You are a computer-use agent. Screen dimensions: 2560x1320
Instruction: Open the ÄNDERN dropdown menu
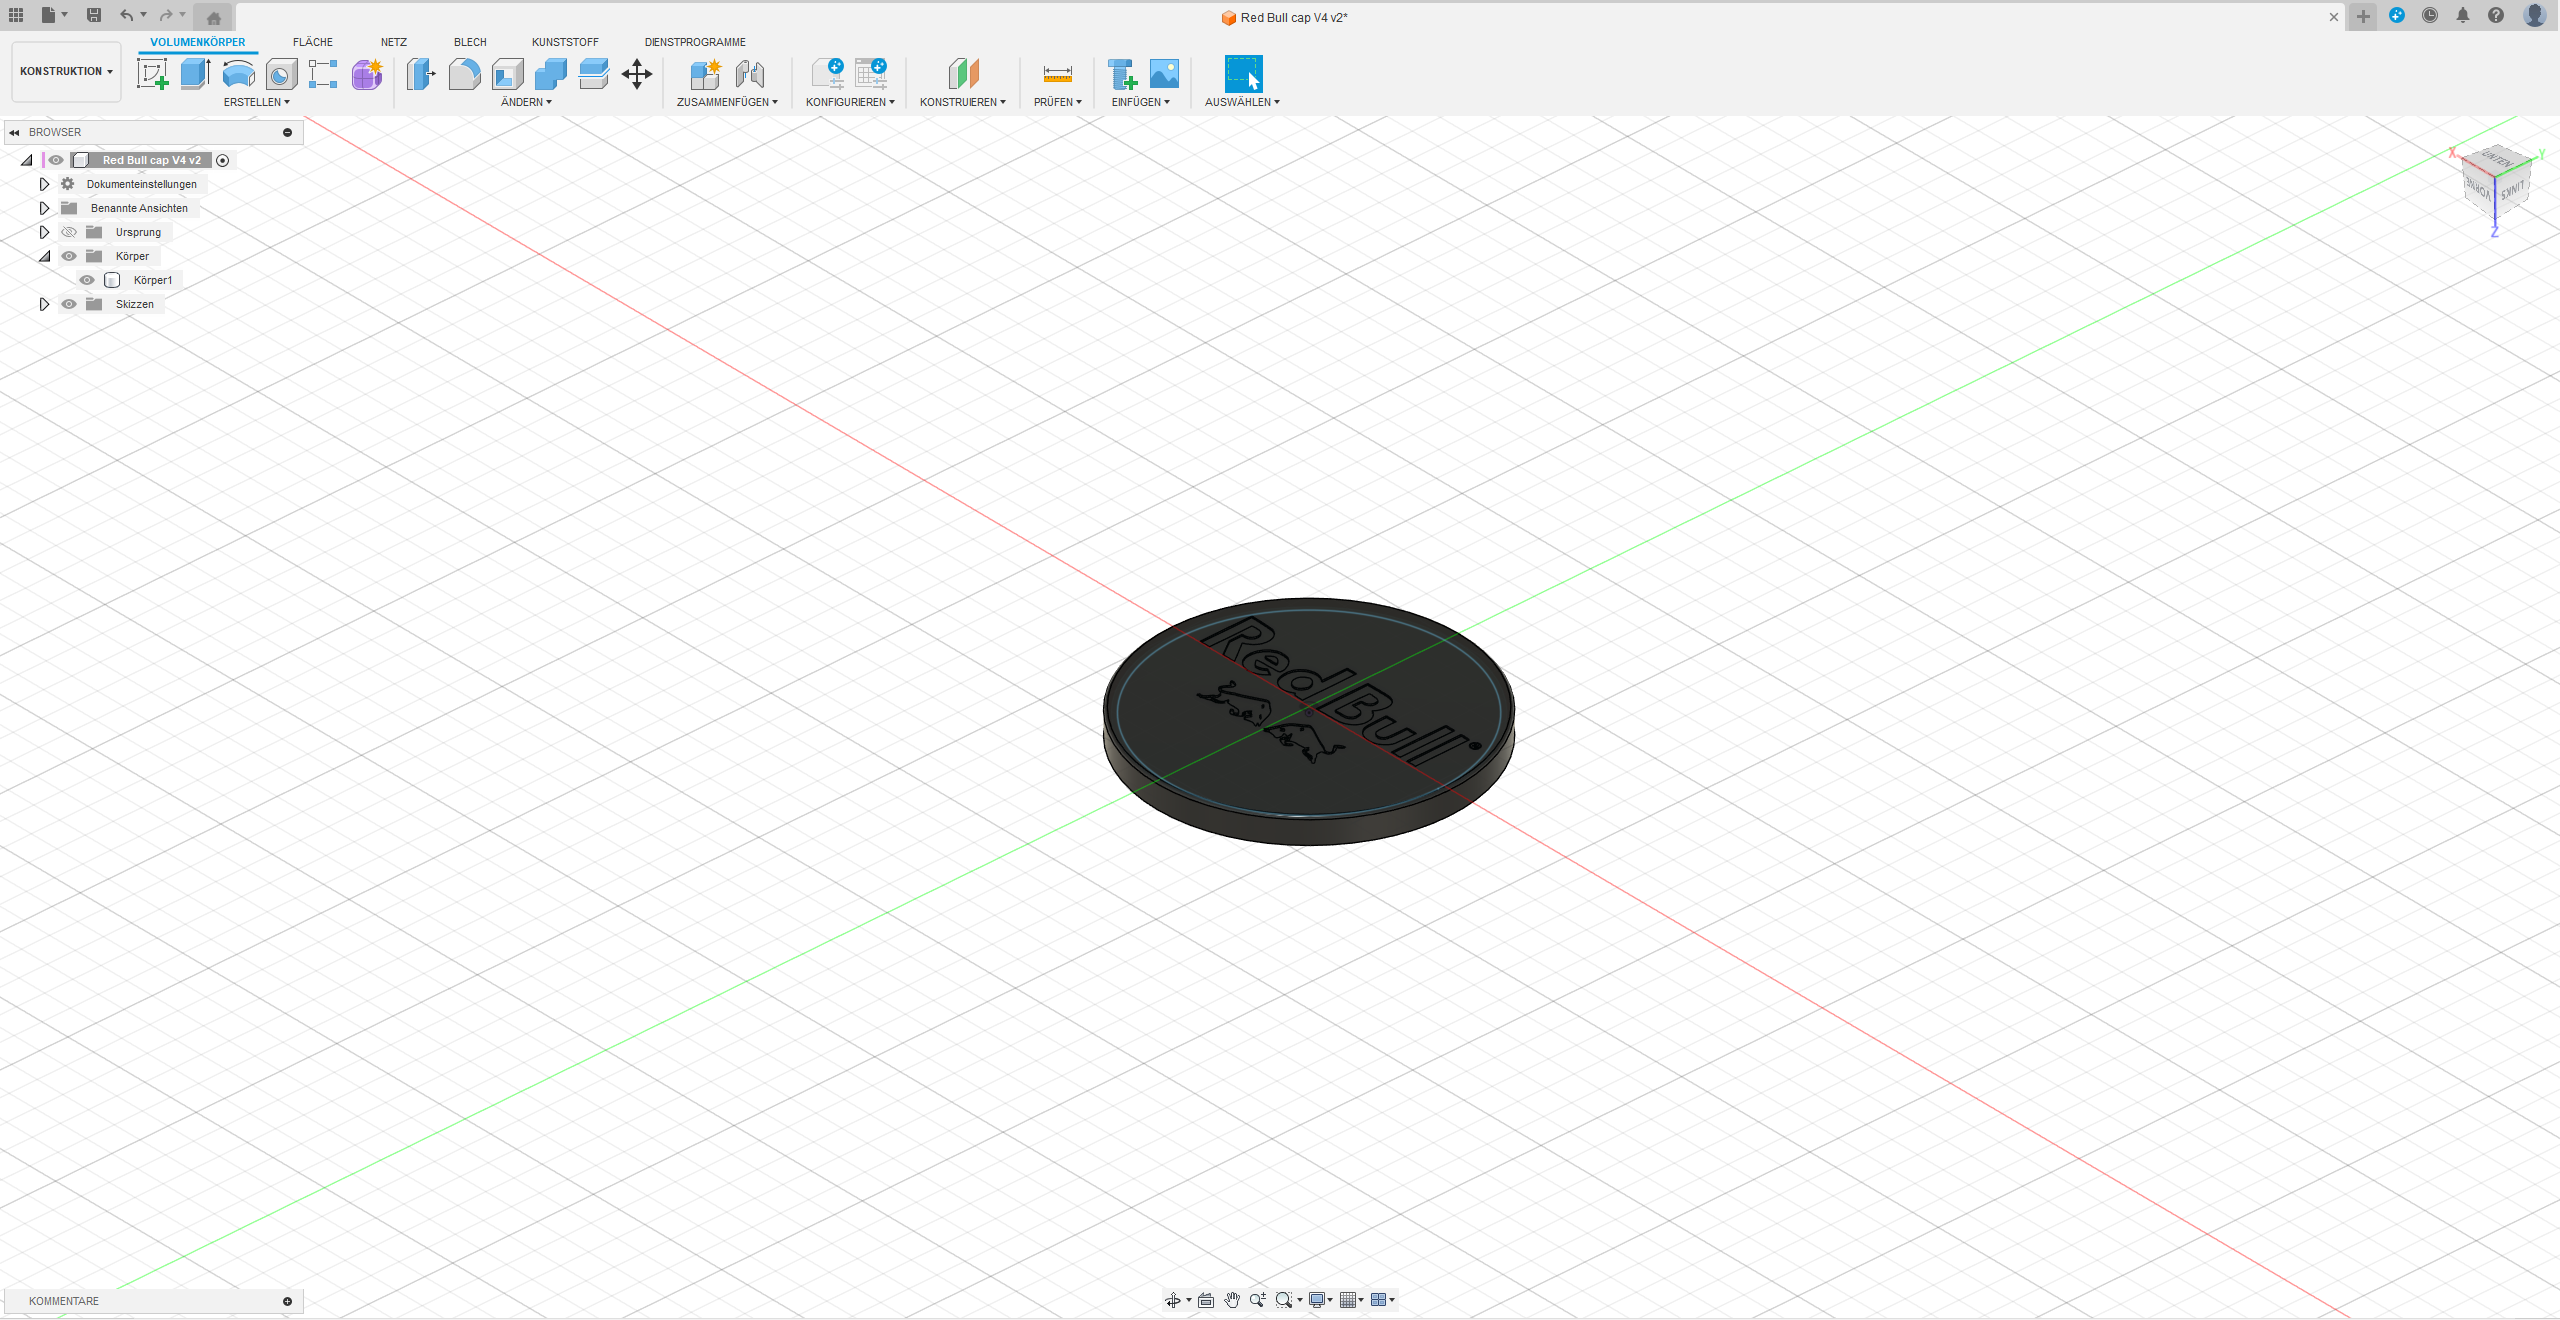[527, 102]
